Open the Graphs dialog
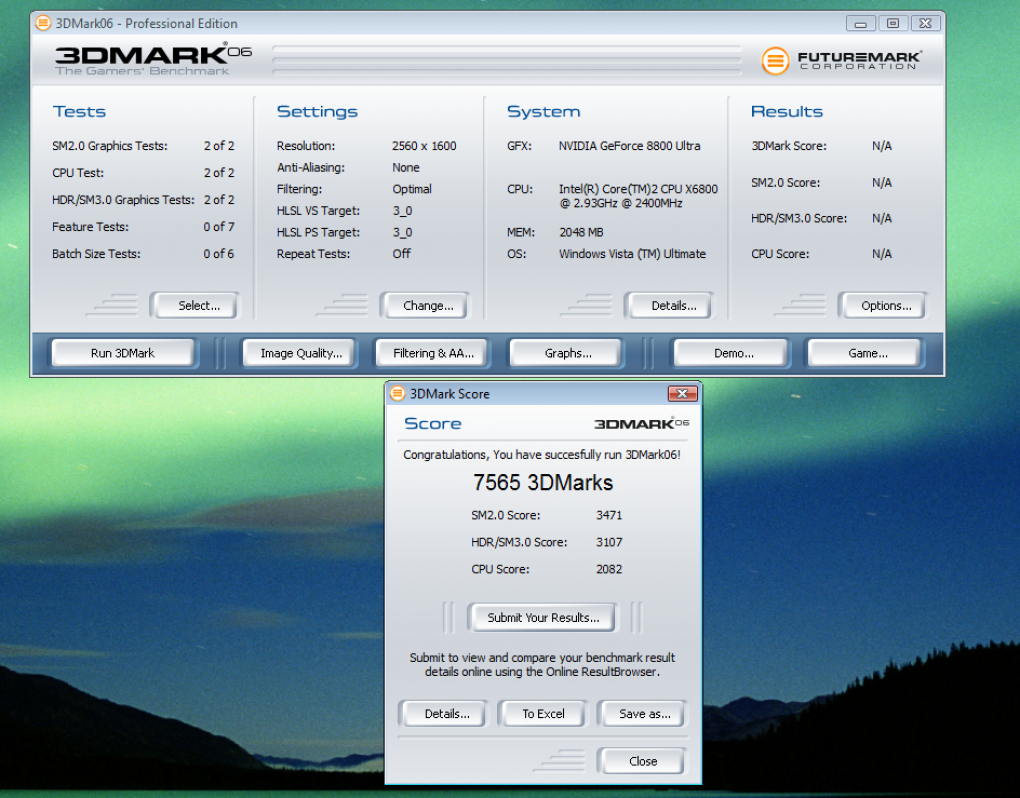 click(x=568, y=353)
